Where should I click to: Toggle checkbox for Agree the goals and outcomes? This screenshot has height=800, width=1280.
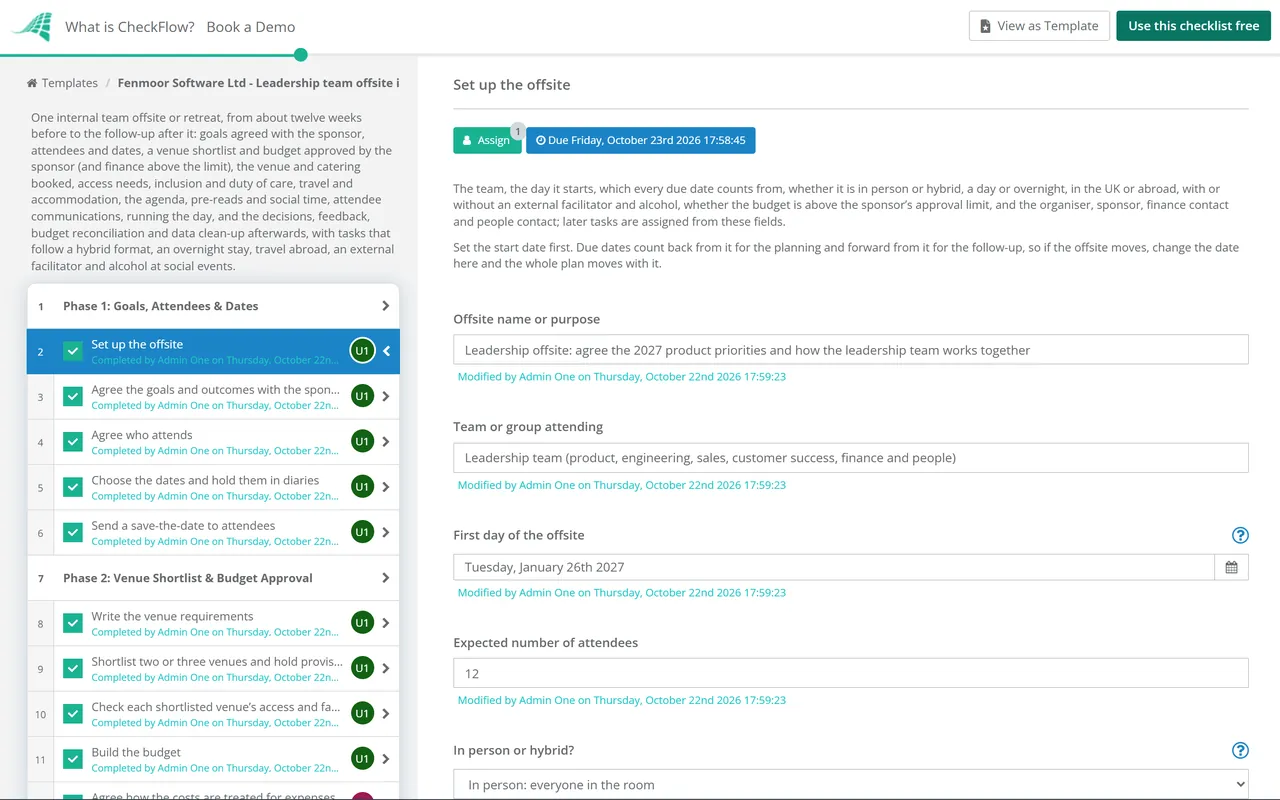[73, 396]
